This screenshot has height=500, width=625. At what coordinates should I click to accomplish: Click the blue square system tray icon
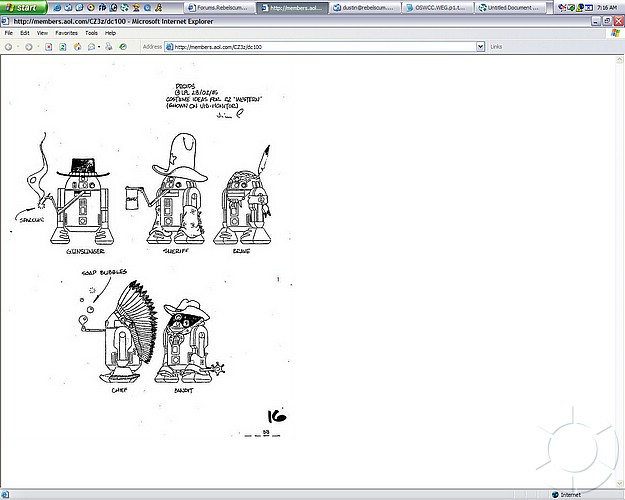(589, 8)
